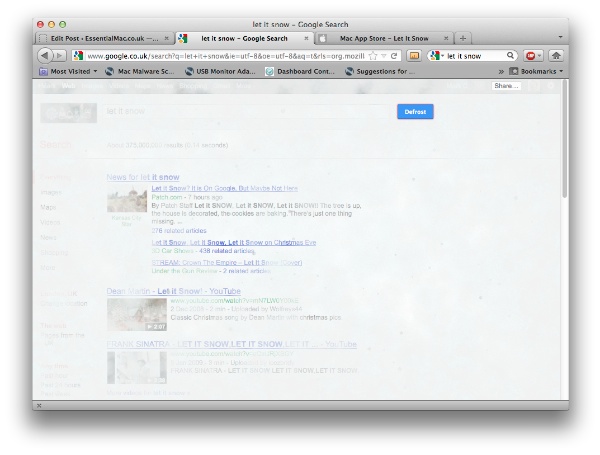Image resolution: width=600 pixels, height=455 pixels.
Task: Click the red Adblock toolbar icon
Action: coord(530,56)
